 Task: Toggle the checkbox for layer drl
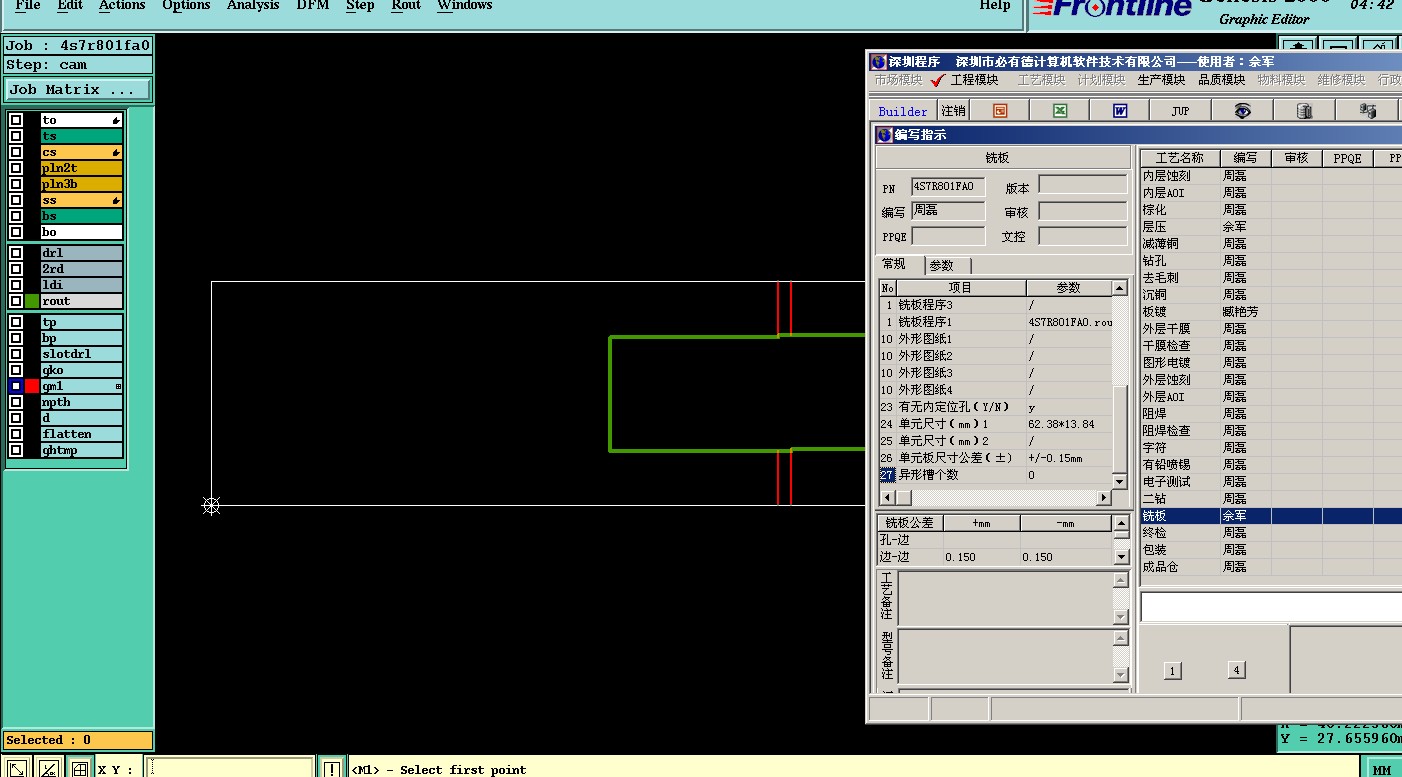pyautogui.click(x=16, y=253)
